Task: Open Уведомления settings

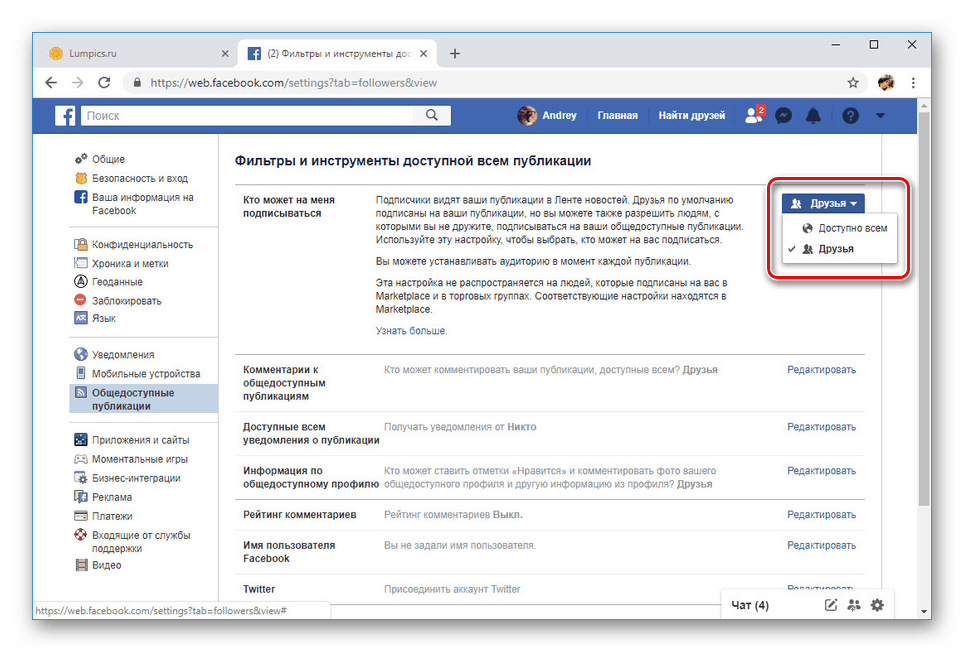Action: click(x=123, y=355)
